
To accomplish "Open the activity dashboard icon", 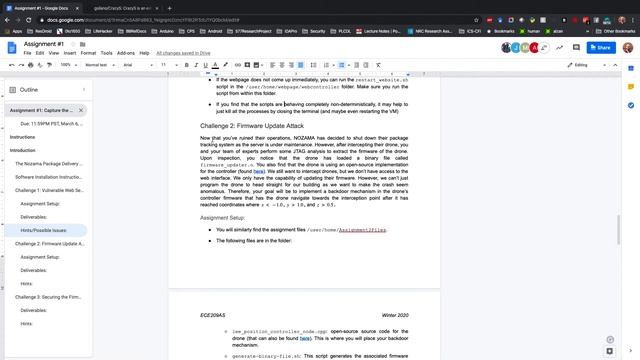I will coord(560,48).
